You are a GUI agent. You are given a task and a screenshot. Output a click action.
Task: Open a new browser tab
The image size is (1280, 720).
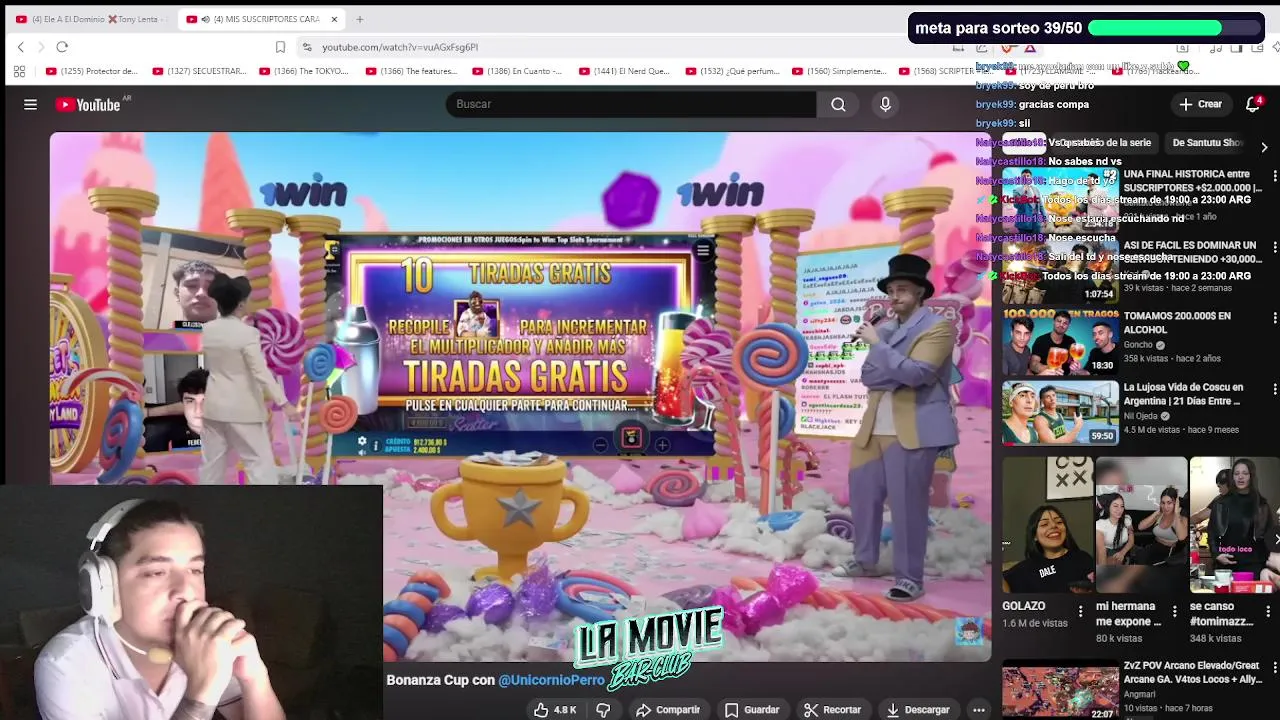[x=359, y=19]
